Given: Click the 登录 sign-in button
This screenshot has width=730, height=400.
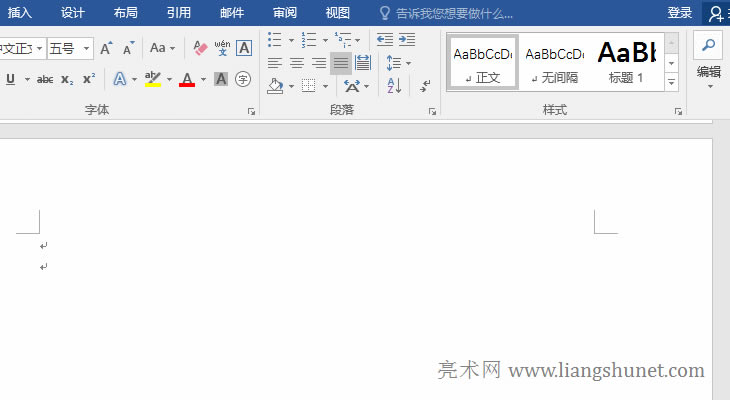Looking at the screenshot, I should pos(680,13).
